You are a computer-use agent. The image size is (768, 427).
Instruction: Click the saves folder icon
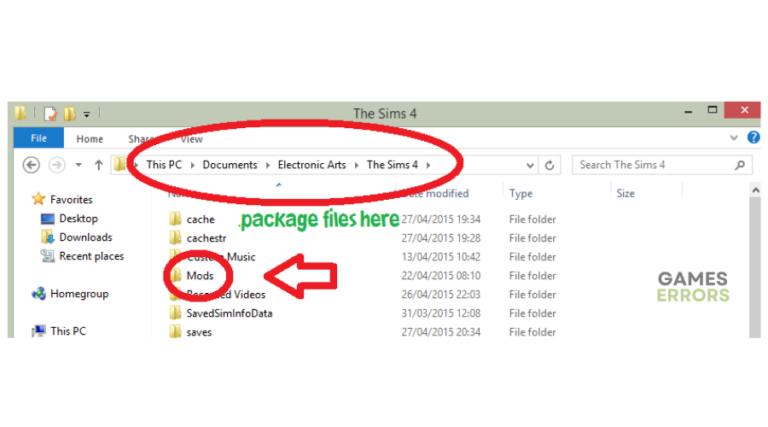(x=175, y=332)
